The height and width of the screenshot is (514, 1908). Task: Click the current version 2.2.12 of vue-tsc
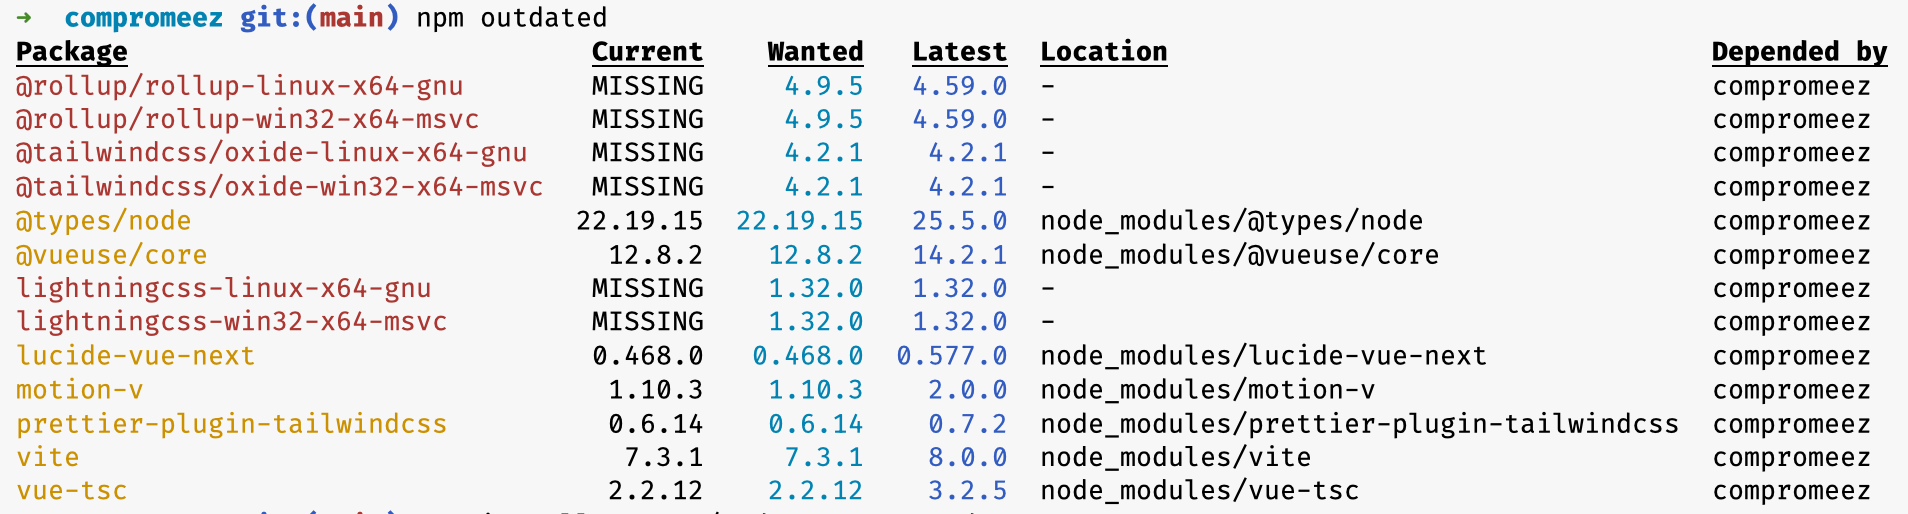pyautogui.click(x=655, y=491)
